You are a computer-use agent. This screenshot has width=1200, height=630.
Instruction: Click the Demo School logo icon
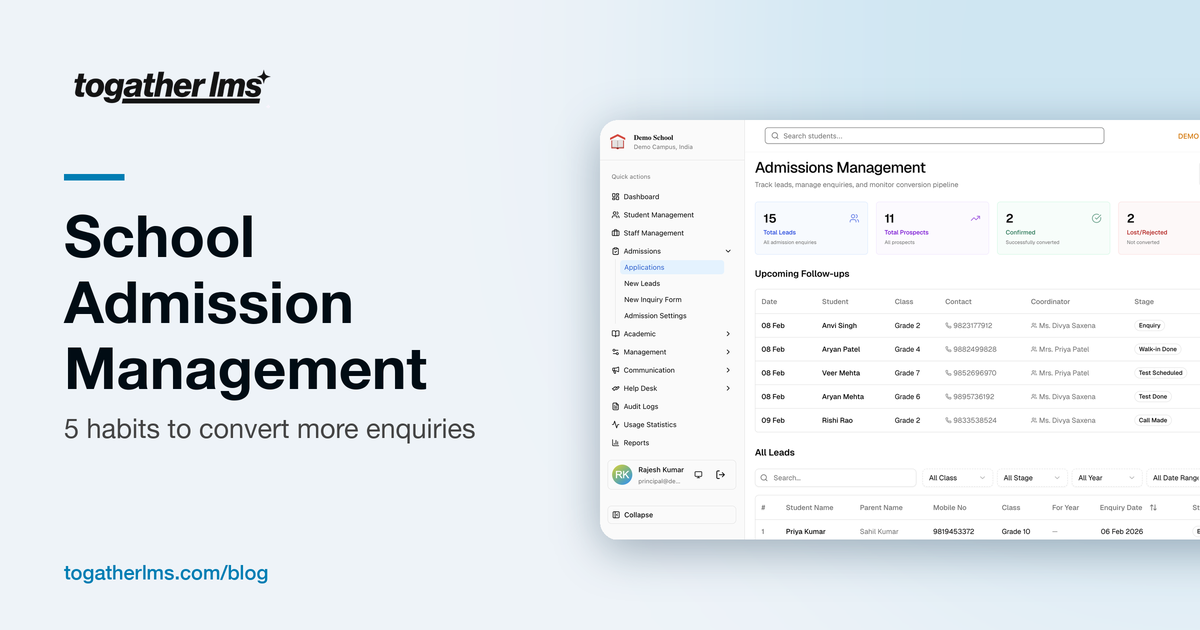pyautogui.click(x=618, y=142)
